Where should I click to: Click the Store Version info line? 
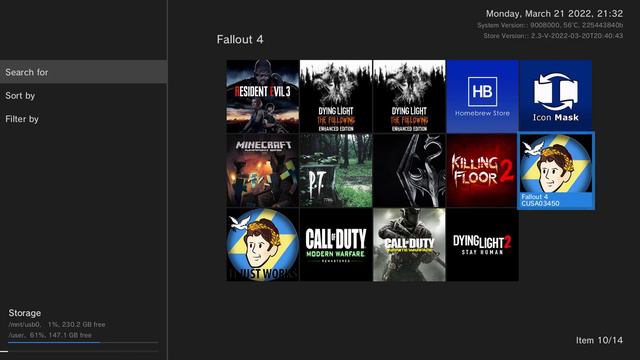tap(553, 36)
